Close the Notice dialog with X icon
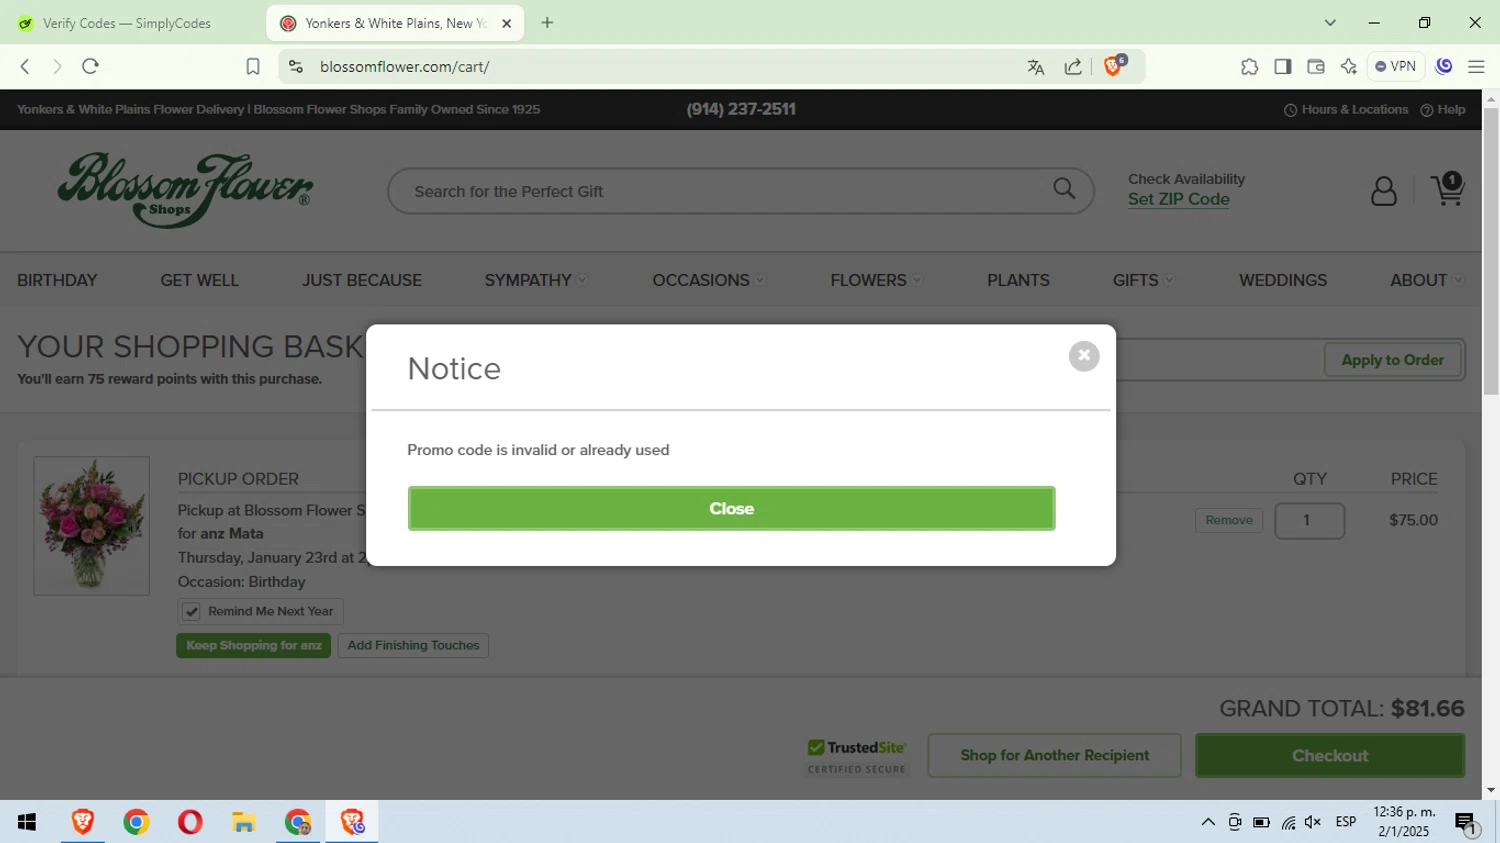The height and width of the screenshot is (843, 1500). click(x=1083, y=356)
